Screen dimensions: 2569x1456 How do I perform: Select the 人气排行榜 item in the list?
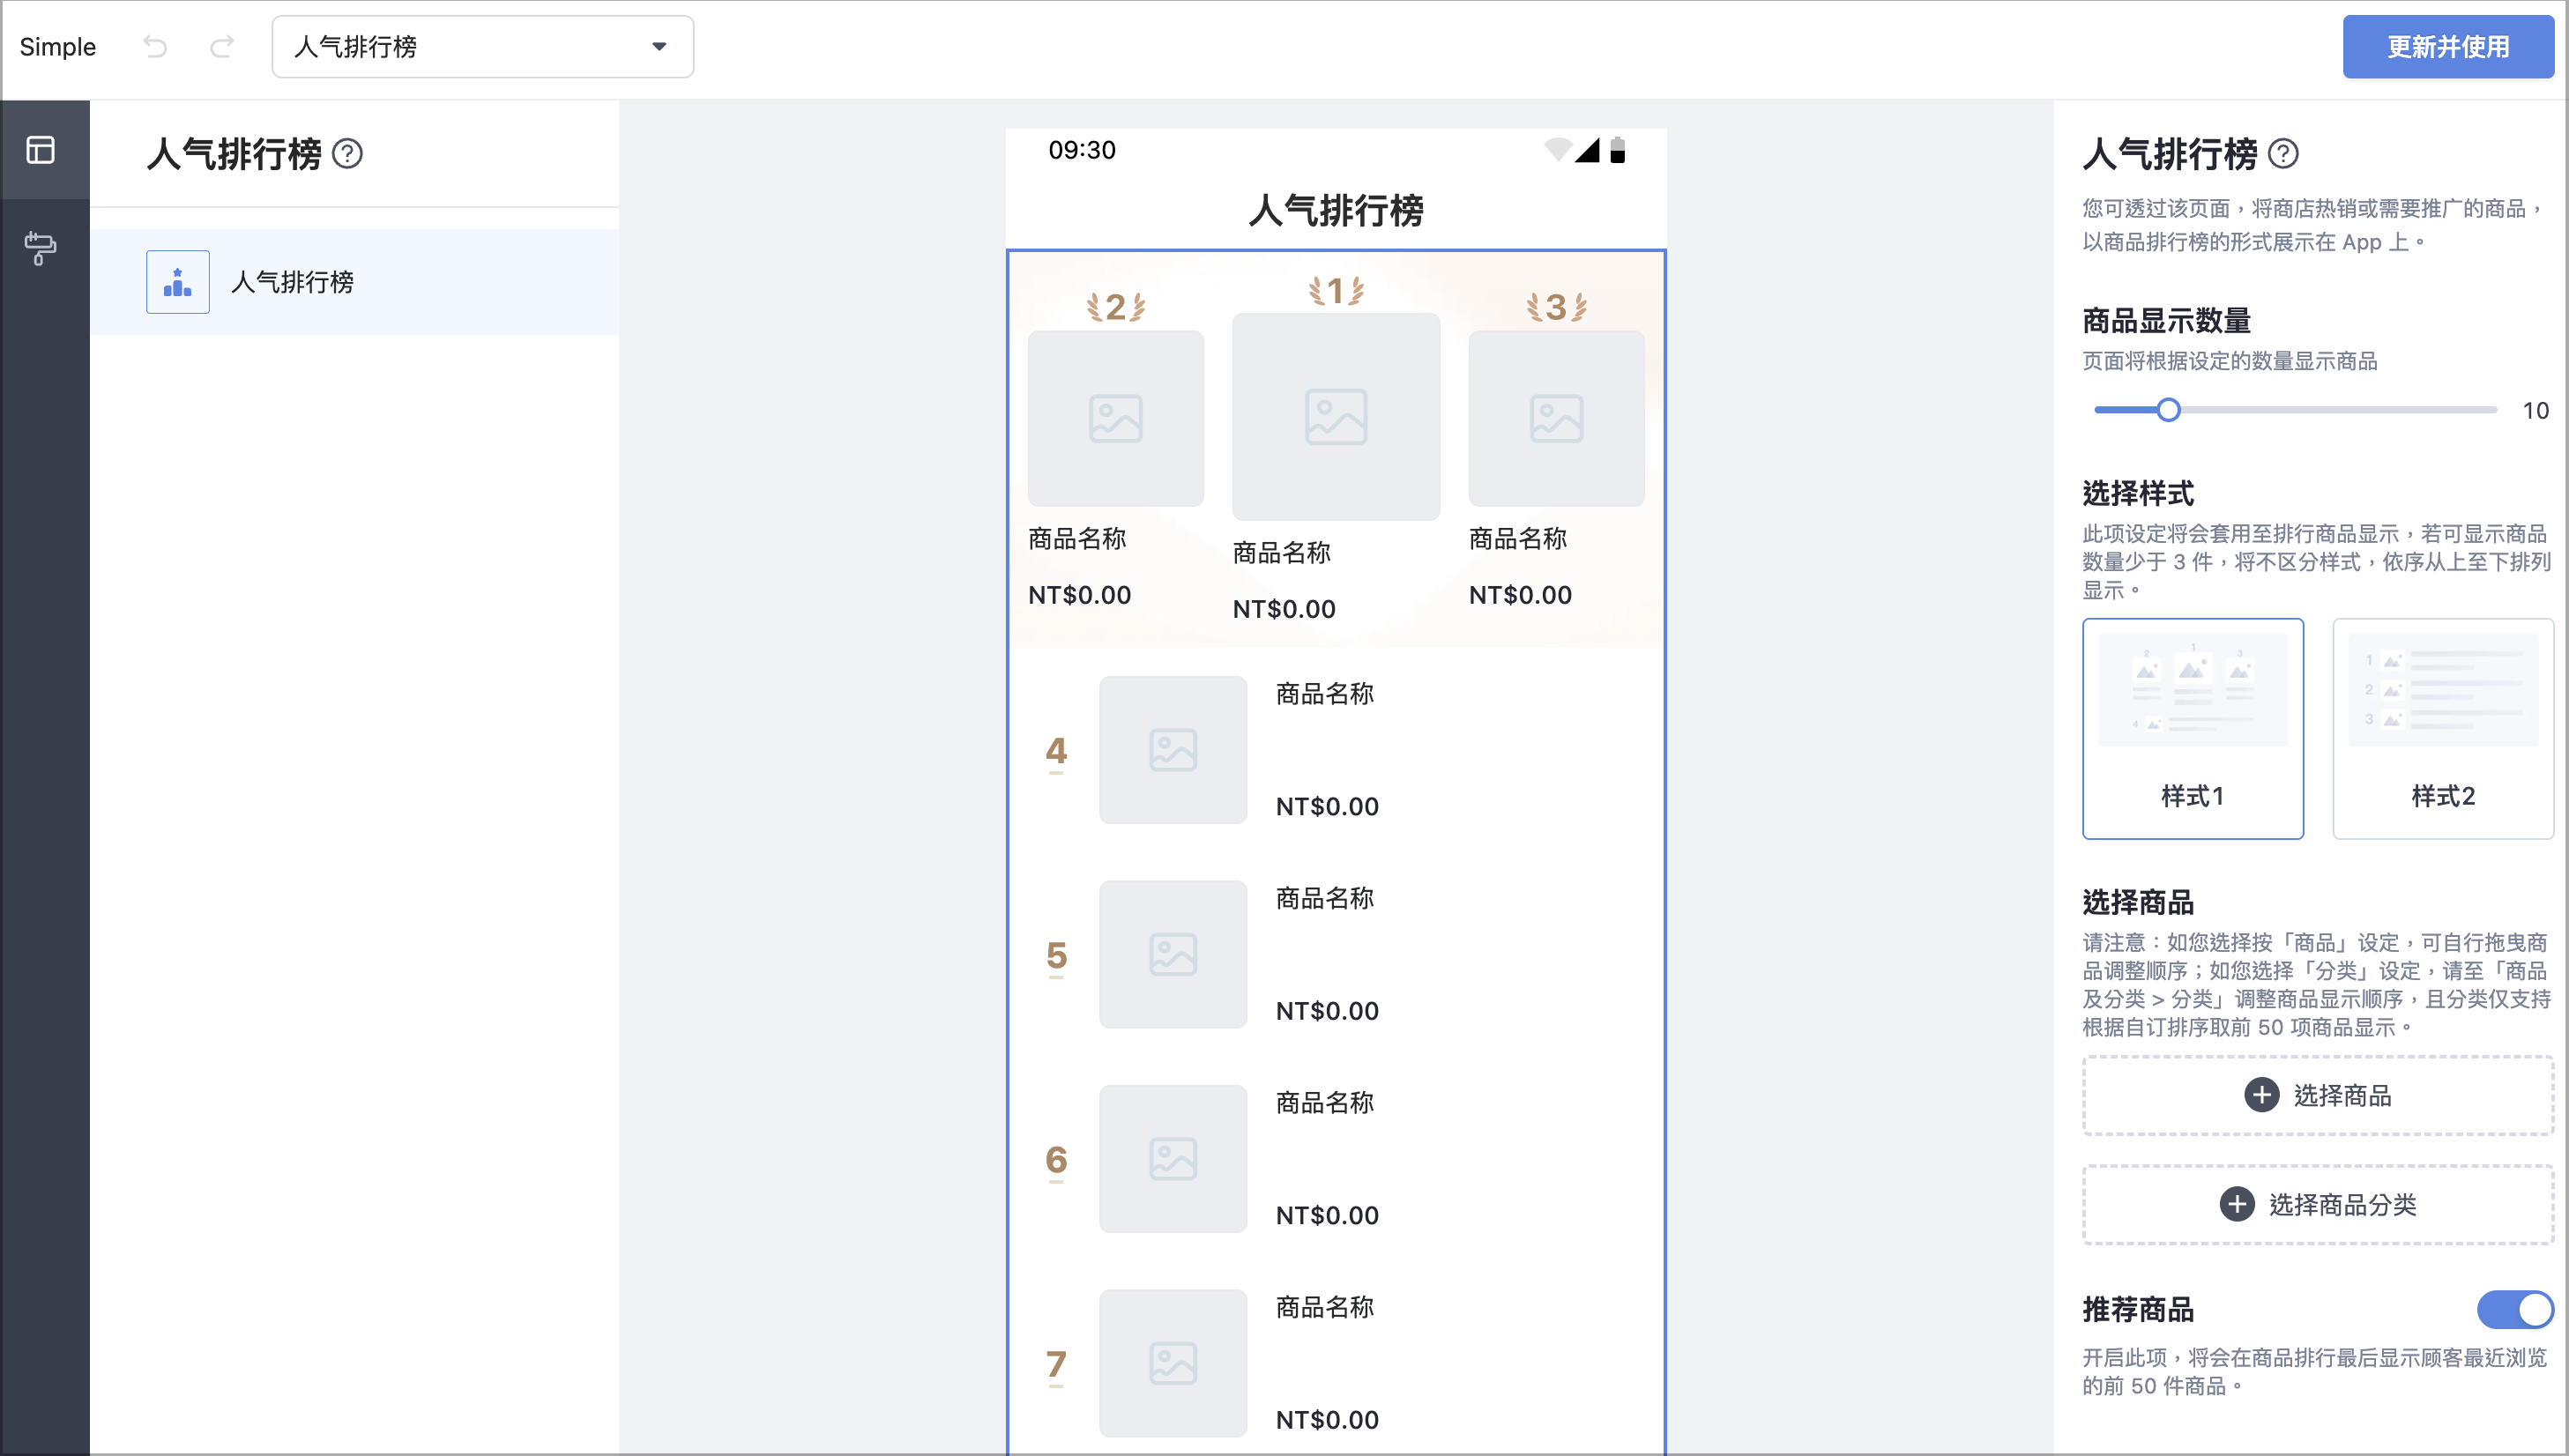pos(355,282)
